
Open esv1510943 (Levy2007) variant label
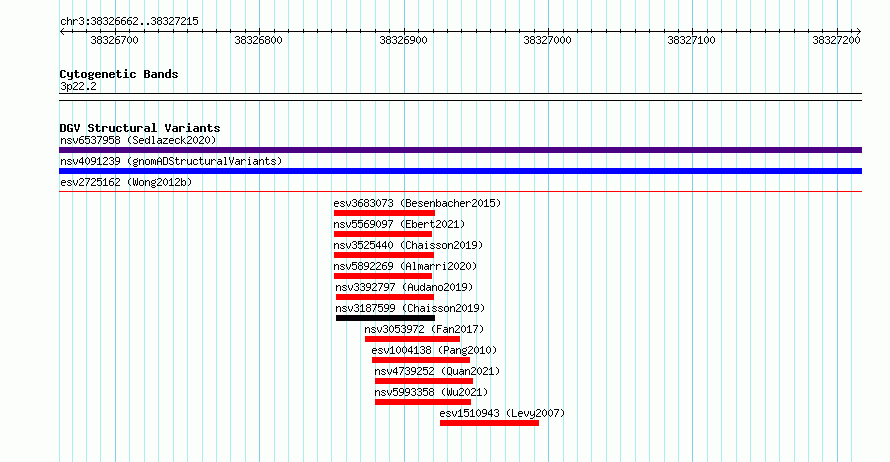[x=502, y=413]
